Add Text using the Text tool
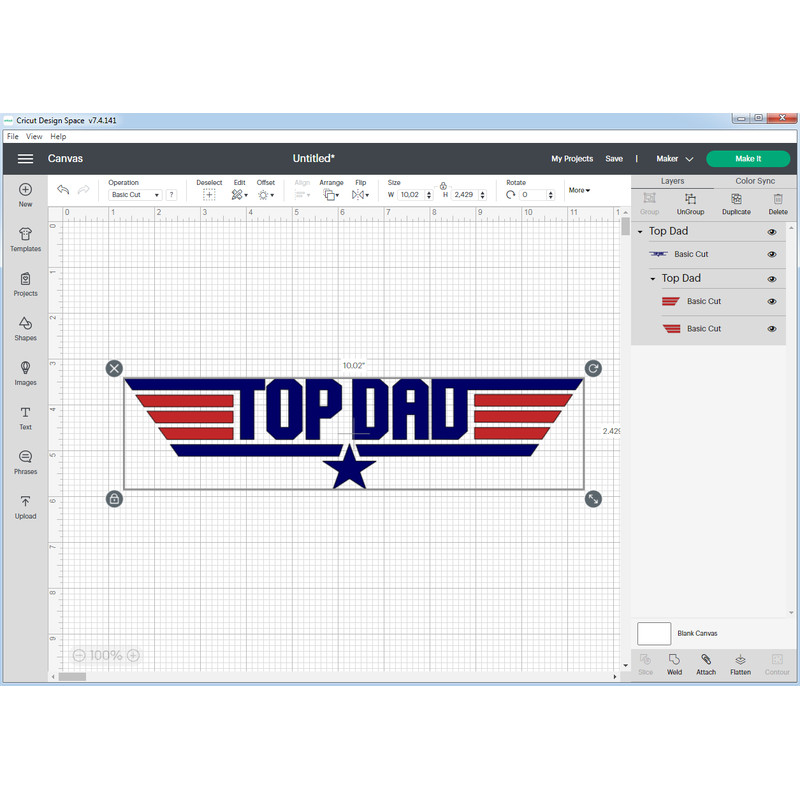 pos(25,417)
